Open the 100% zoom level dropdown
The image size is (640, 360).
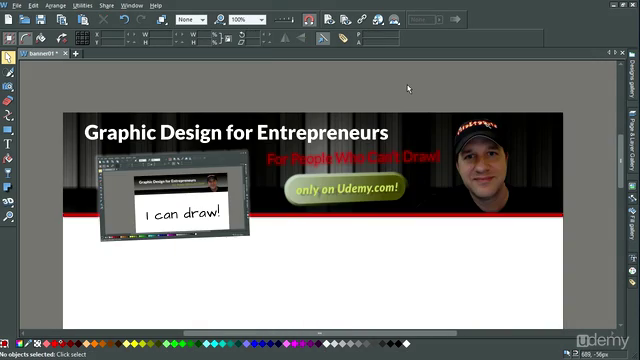tap(247, 20)
